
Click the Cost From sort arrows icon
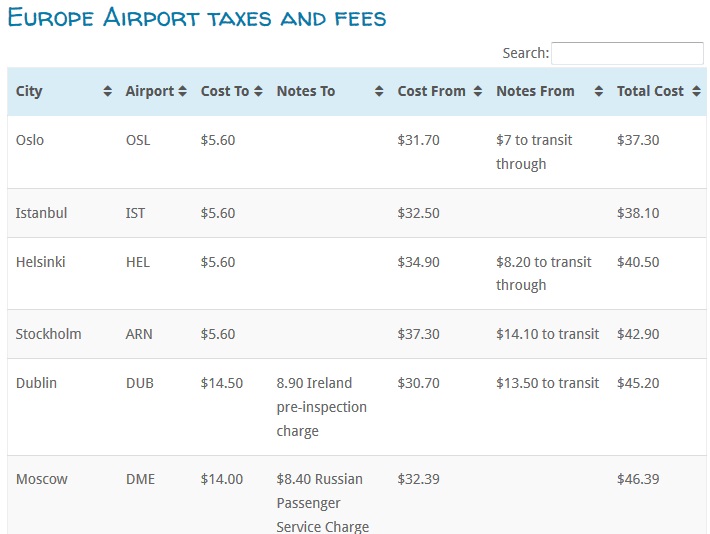478,91
